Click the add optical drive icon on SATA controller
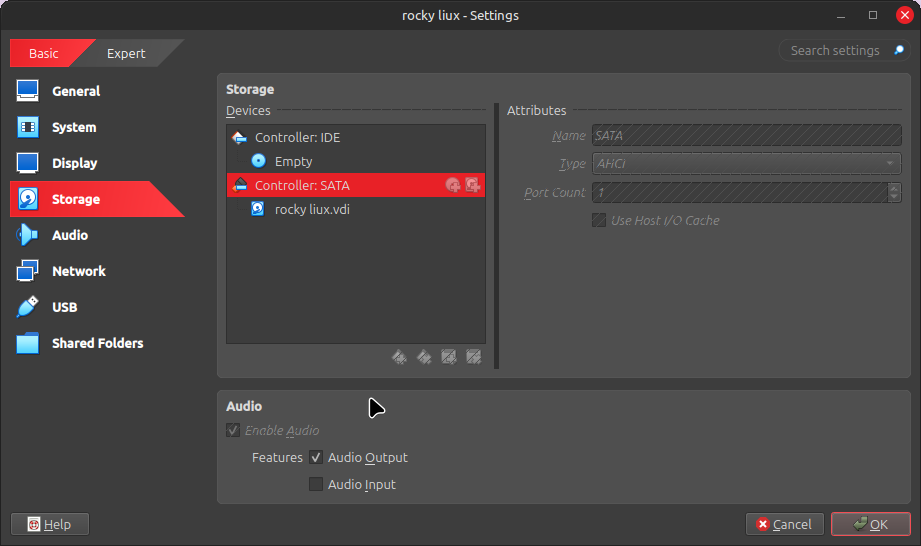Viewport: 921px width, 546px height. tap(453, 185)
